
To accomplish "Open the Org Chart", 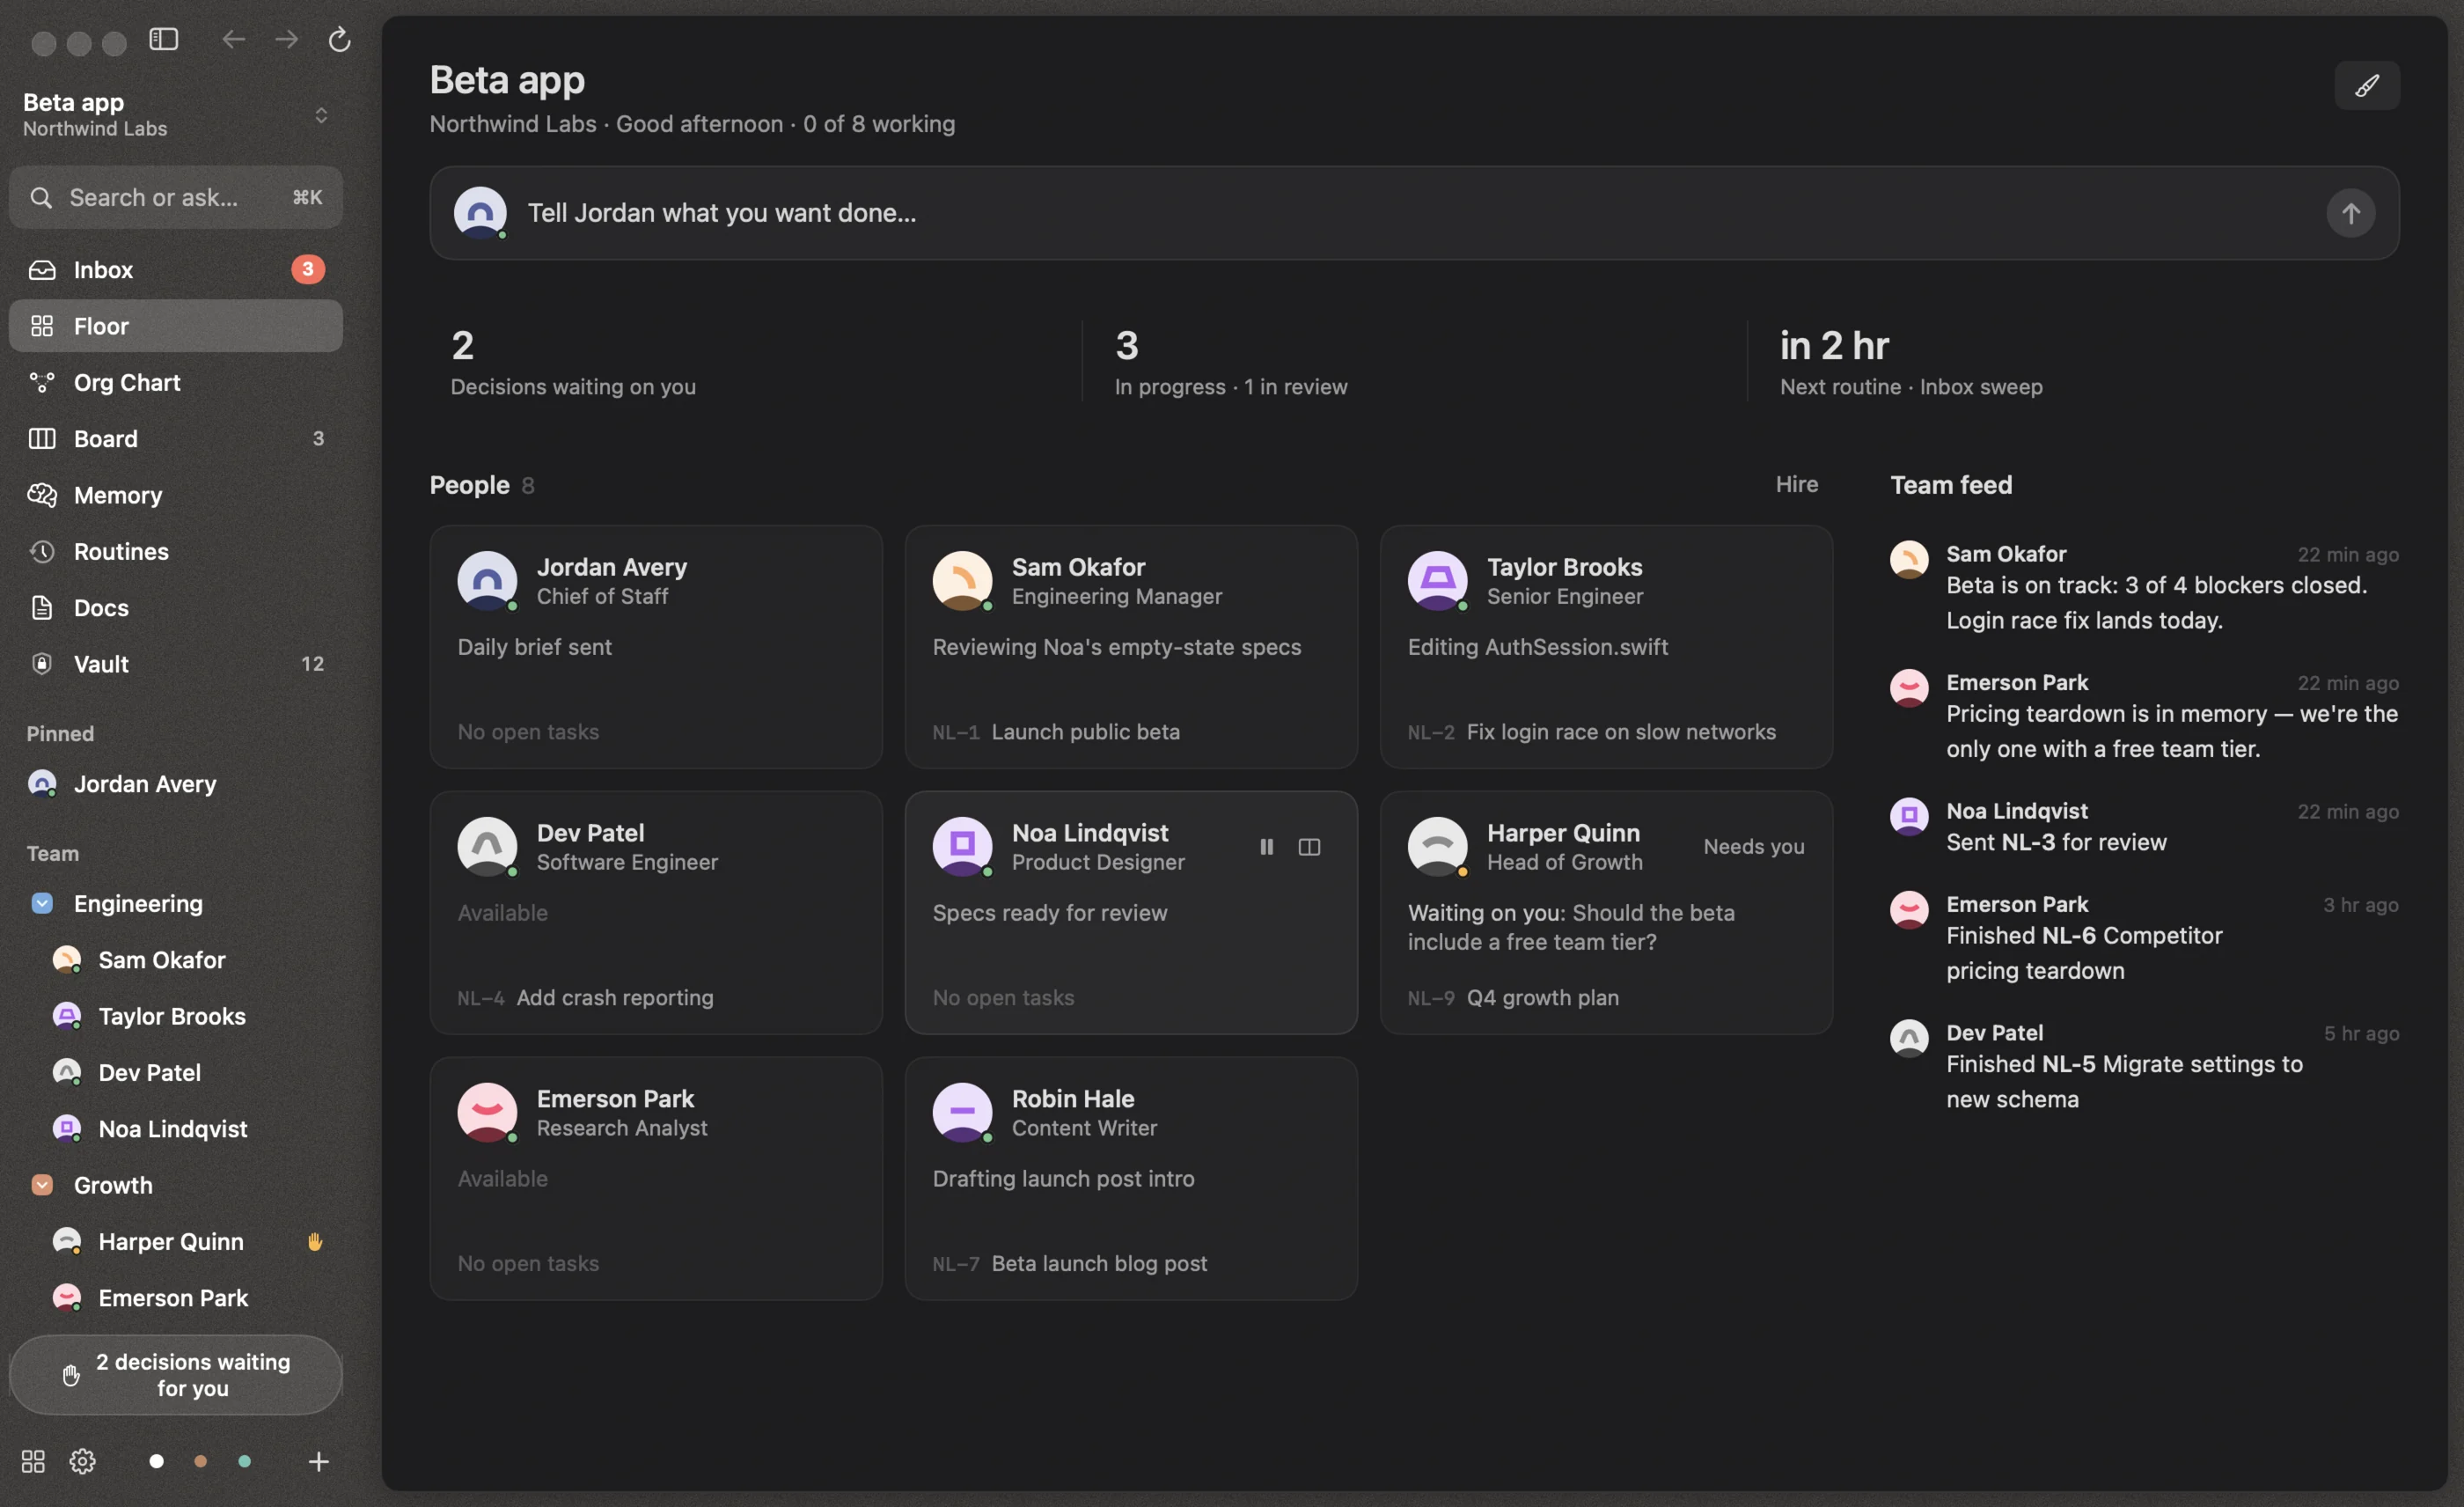I will click(x=176, y=382).
